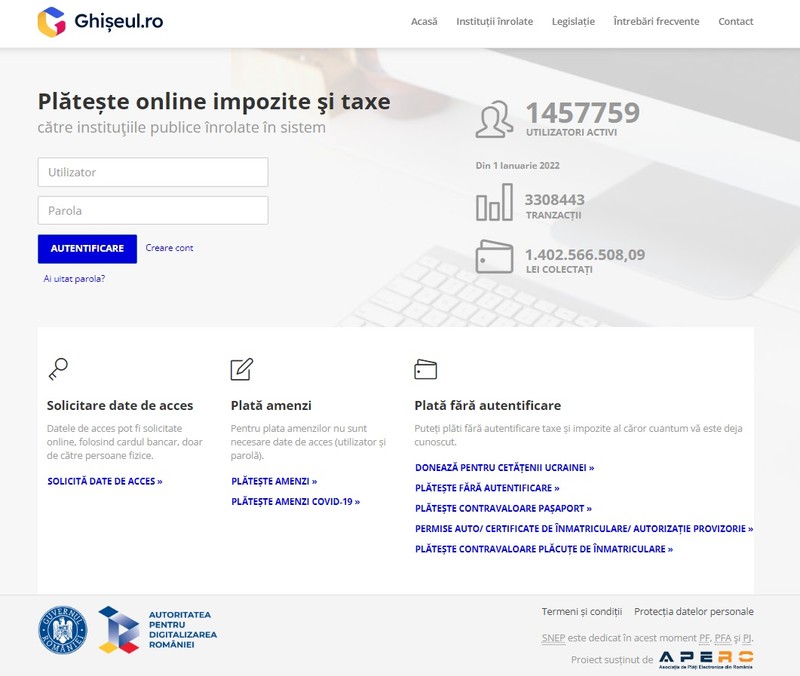Click the 3308443 transactions figure
The image size is (800, 676).
pyautogui.click(x=555, y=199)
